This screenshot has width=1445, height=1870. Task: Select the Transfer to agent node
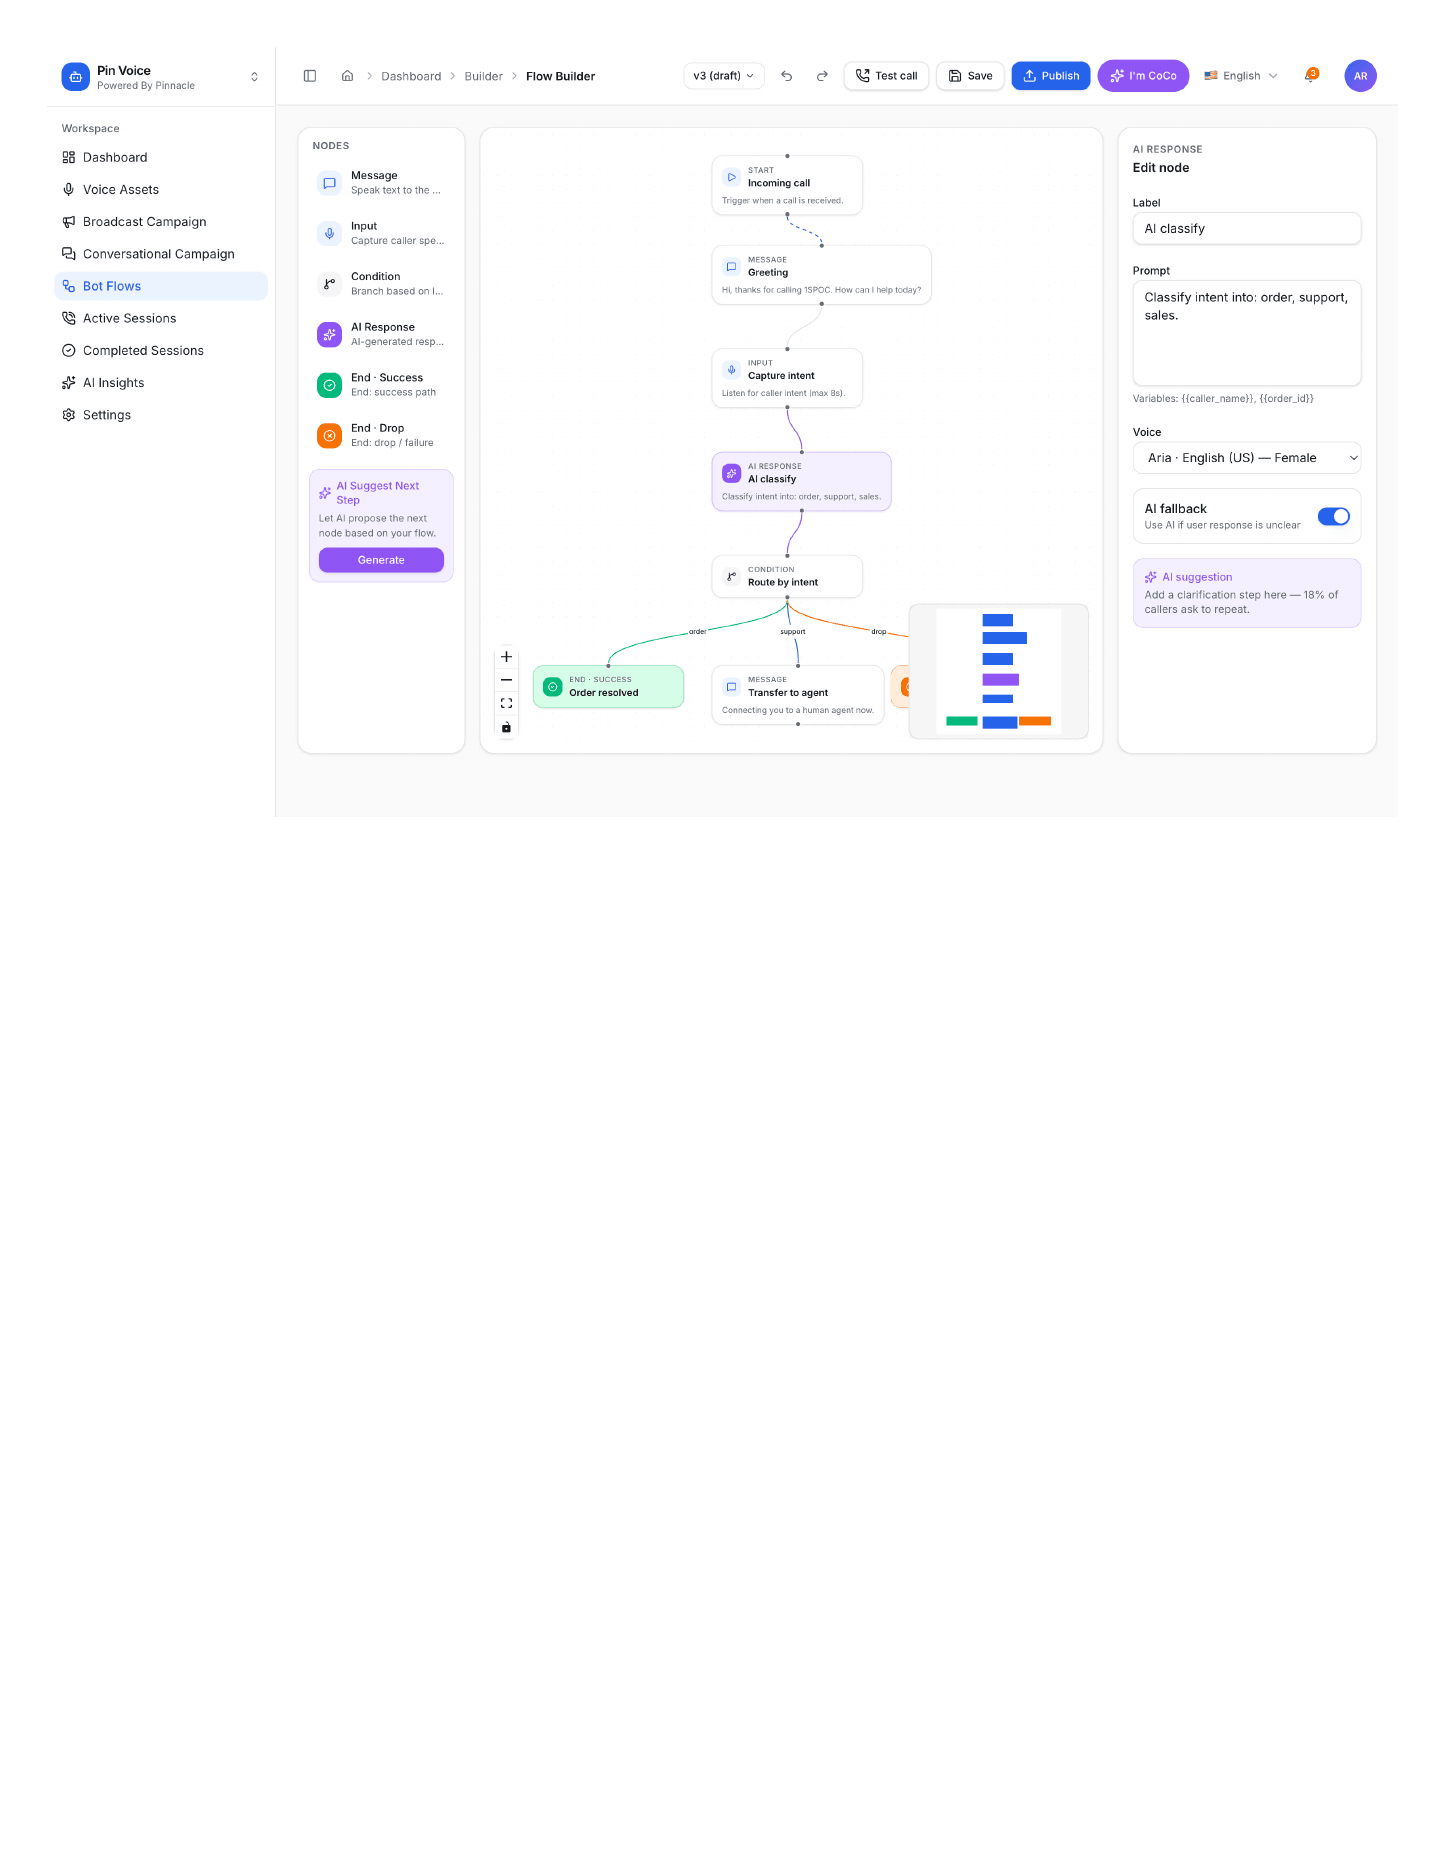pos(797,695)
